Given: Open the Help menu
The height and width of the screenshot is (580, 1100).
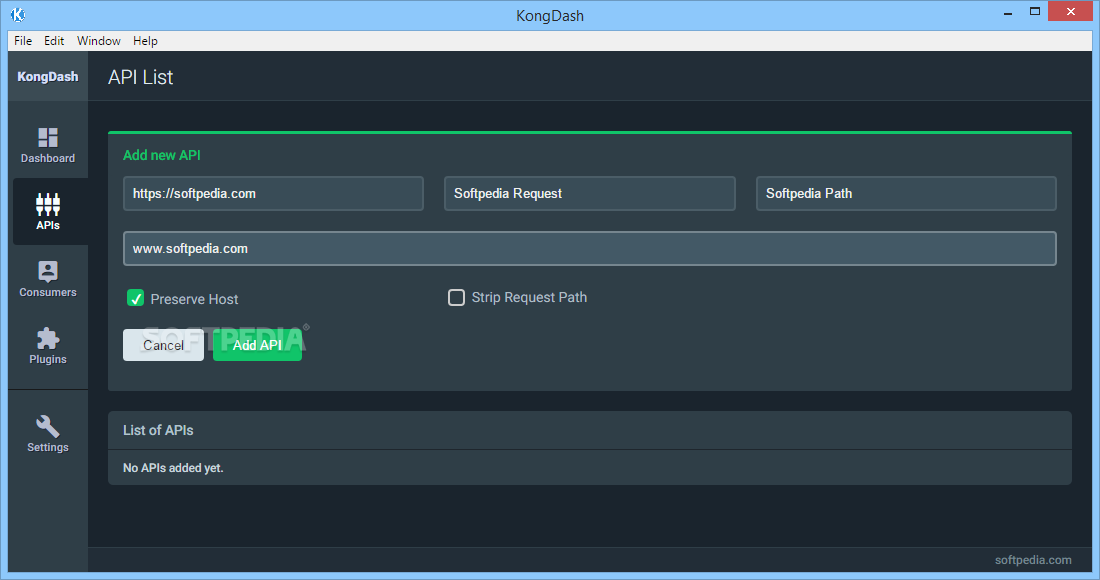Looking at the screenshot, I should [145, 41].
